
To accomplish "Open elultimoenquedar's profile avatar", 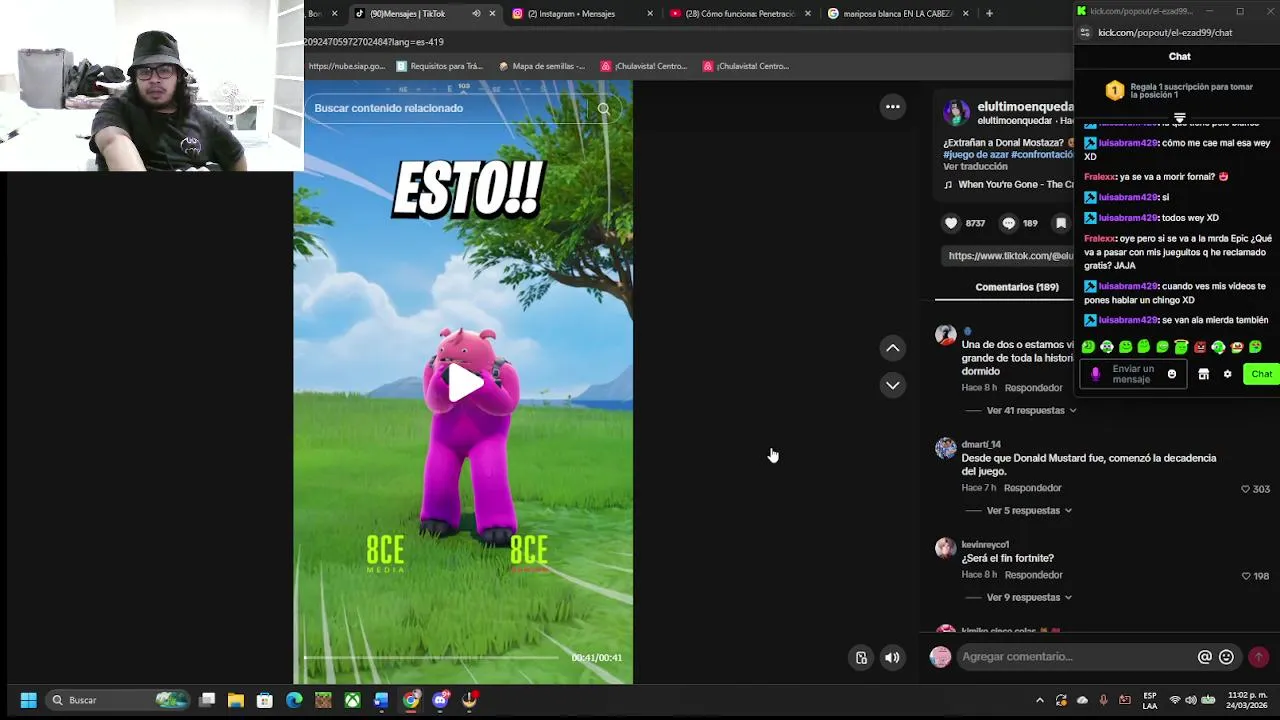I will point(956,111).
